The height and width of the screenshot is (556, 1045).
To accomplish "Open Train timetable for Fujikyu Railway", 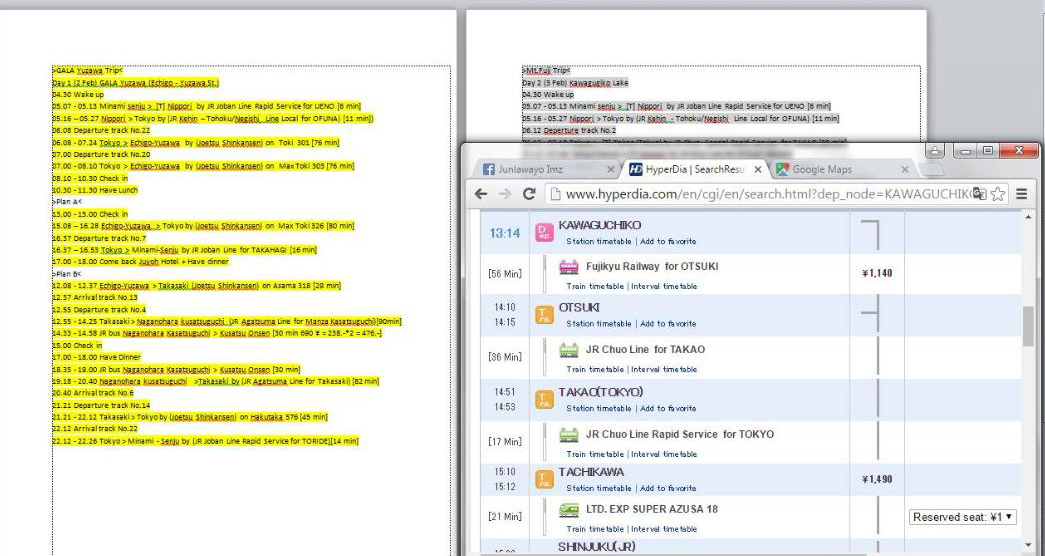I will coord(595,286).
